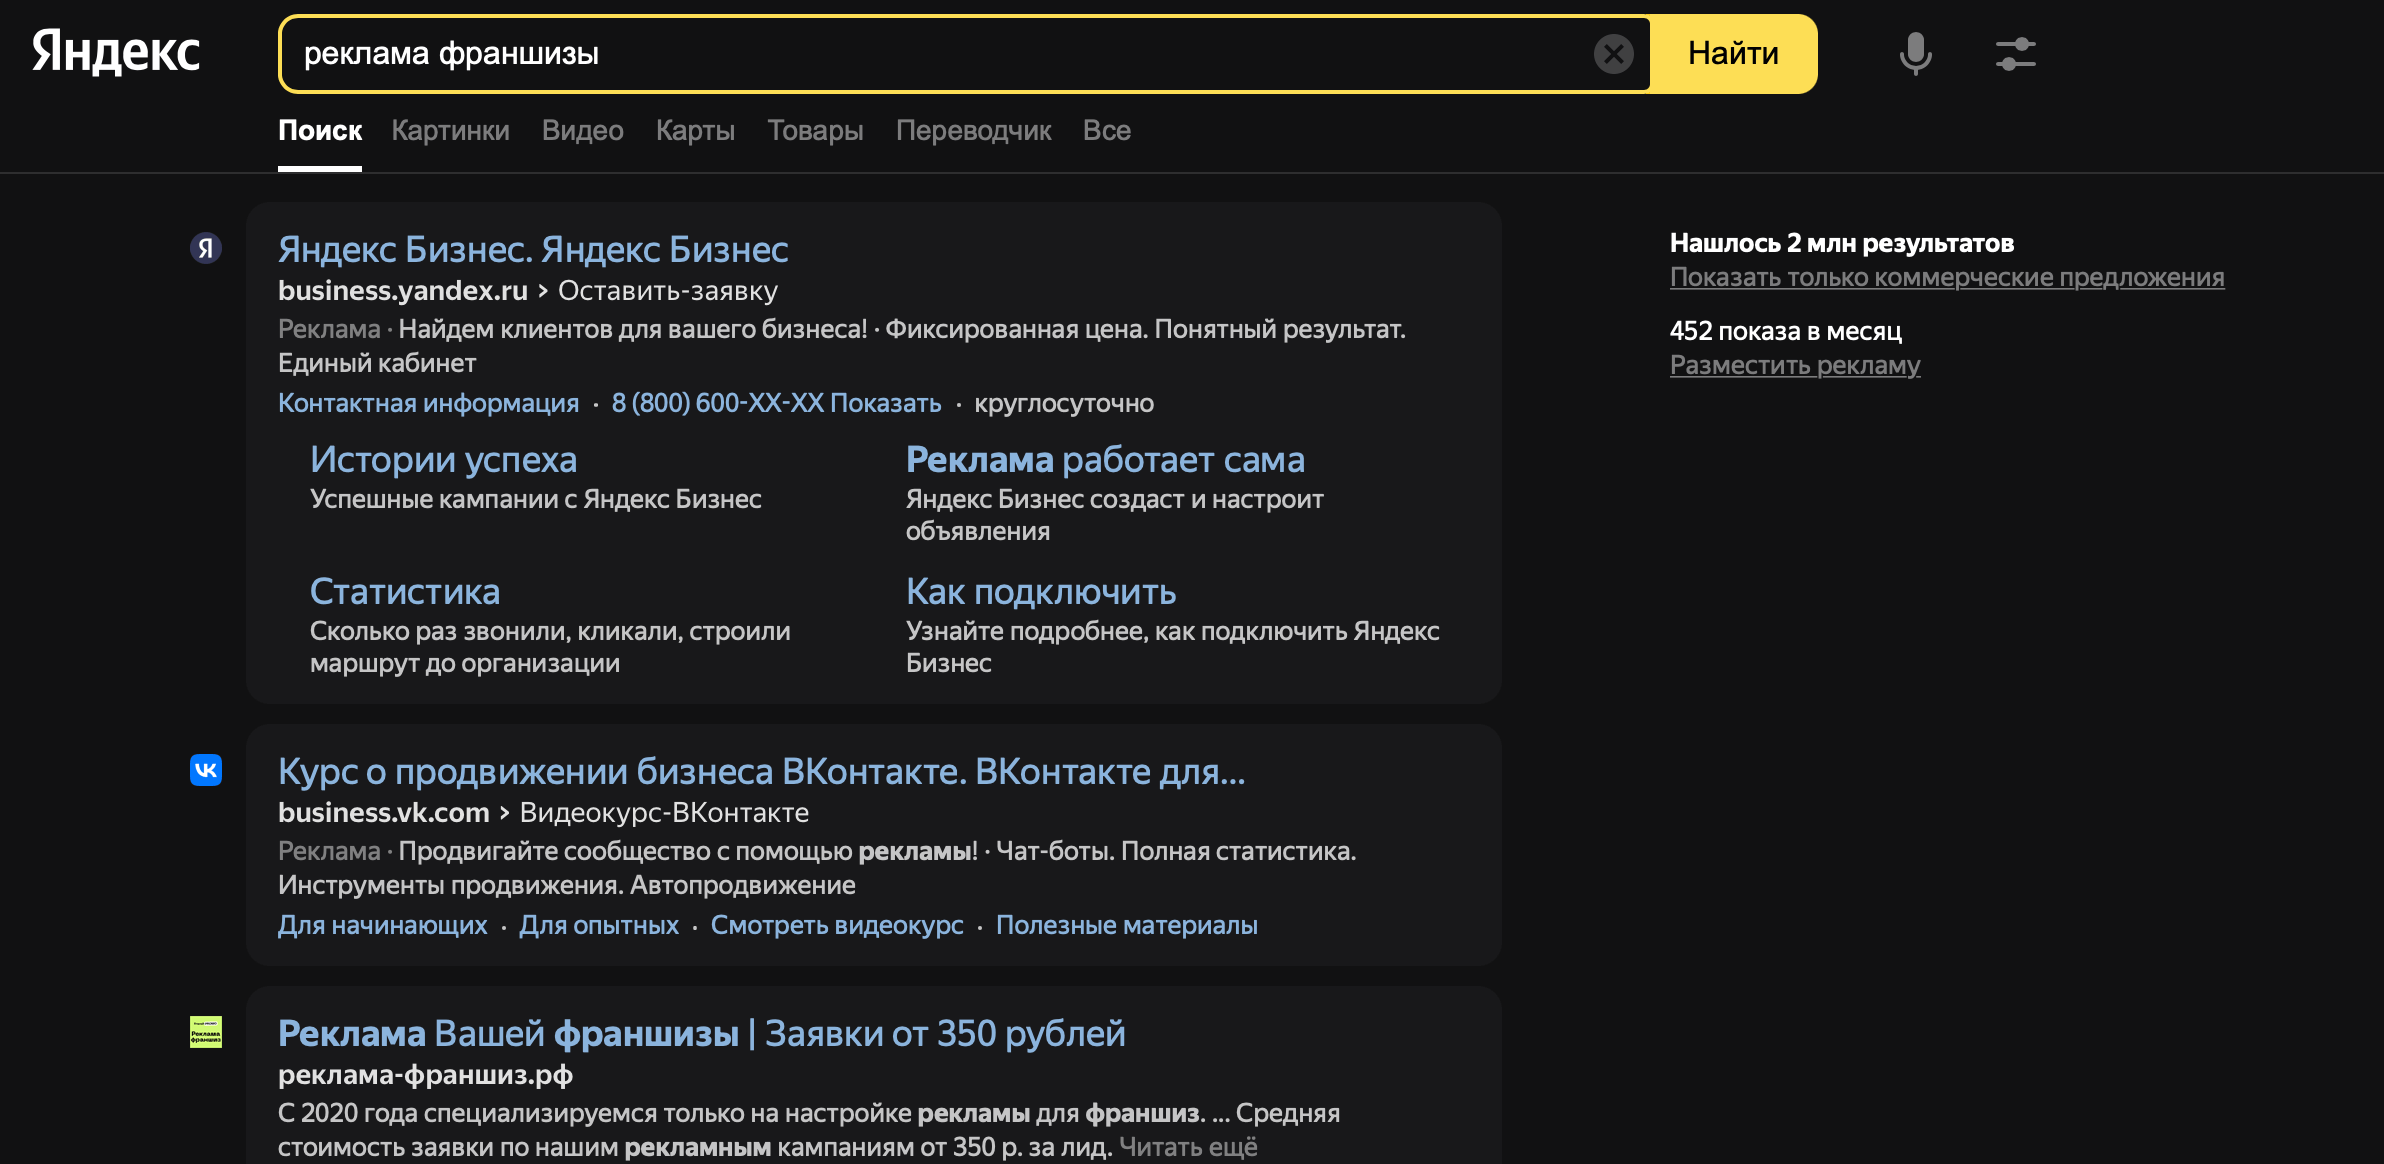This screenshot has width=2384, height=1164.
Task: Click the 'Яндекс Бизнес создаст и настроит объявления' text
Action: click(x=1114, y=515)
